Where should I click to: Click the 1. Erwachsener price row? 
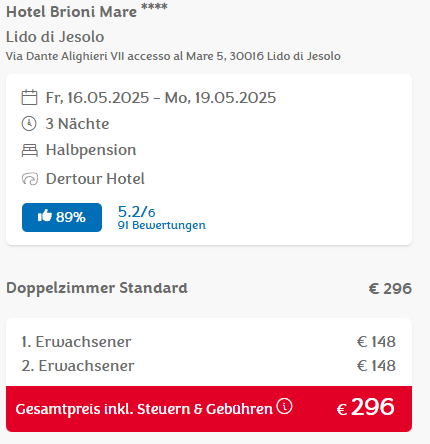pos(209,342)
